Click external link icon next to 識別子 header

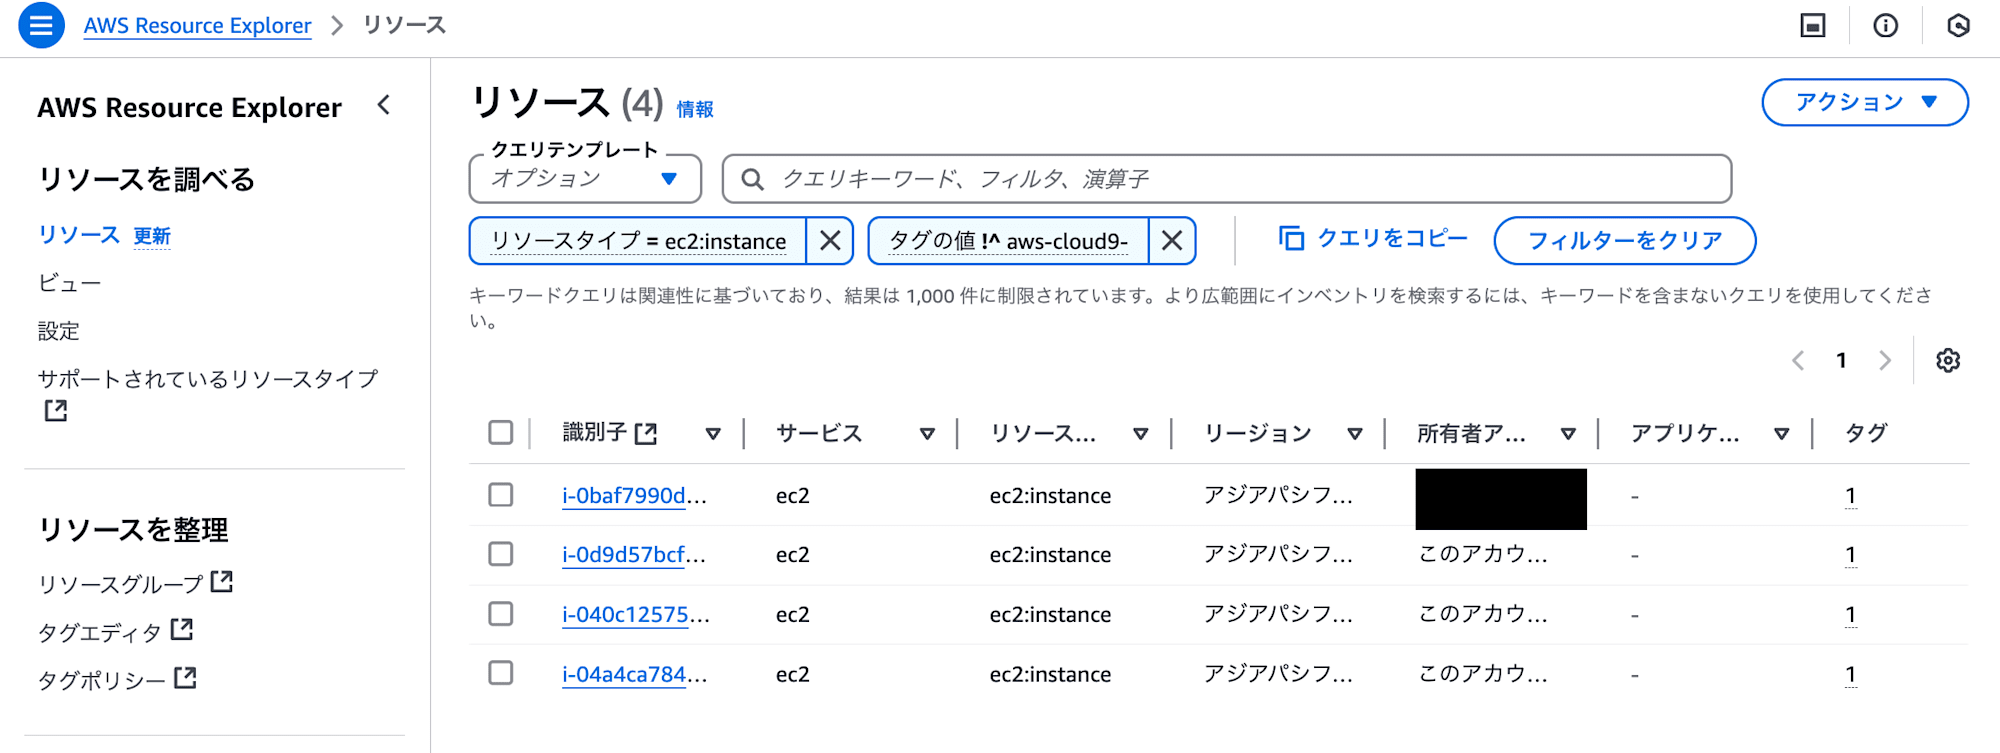646,433
